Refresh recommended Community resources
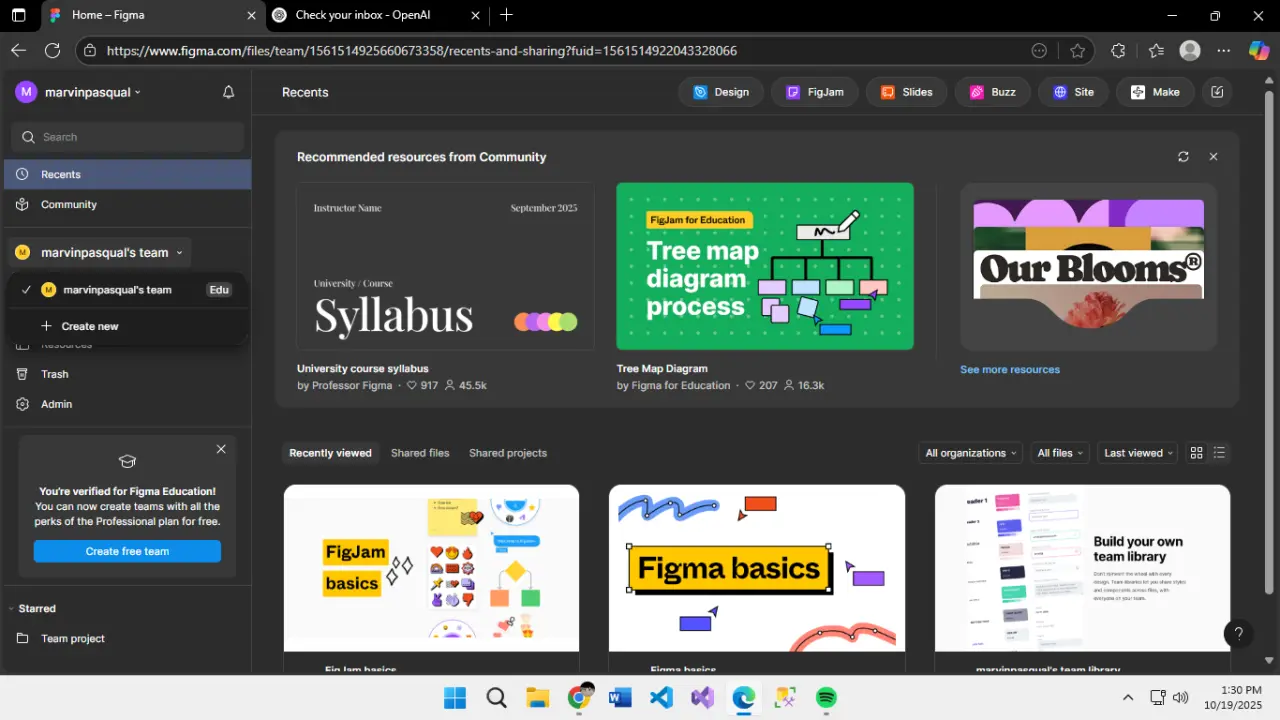Image resolution: width=1280 pixels, height=720 pixels. [x=1183, y=157]
